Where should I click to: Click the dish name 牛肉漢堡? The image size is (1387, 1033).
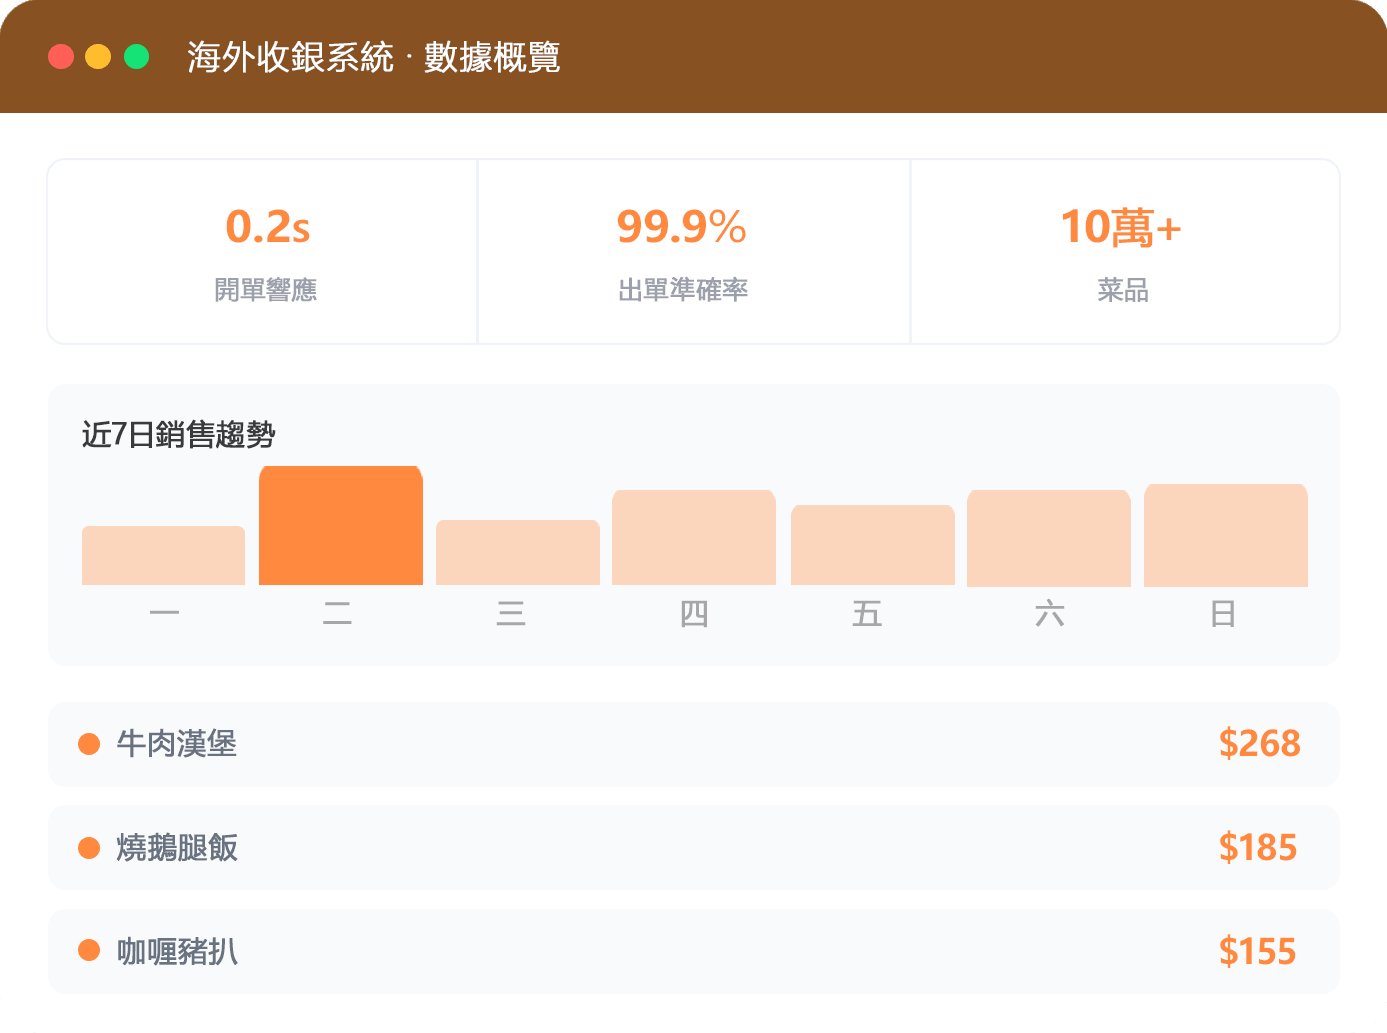click(x=177, y=744)
